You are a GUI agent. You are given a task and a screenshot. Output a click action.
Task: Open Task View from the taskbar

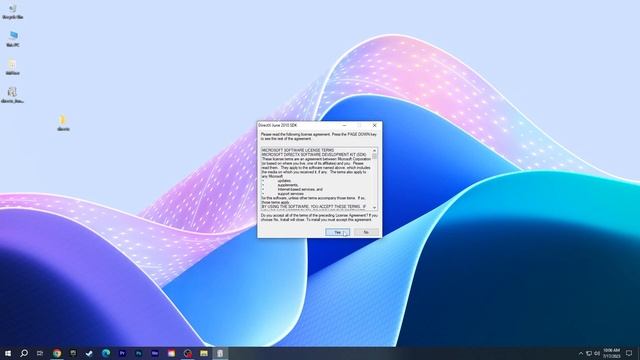40,353
